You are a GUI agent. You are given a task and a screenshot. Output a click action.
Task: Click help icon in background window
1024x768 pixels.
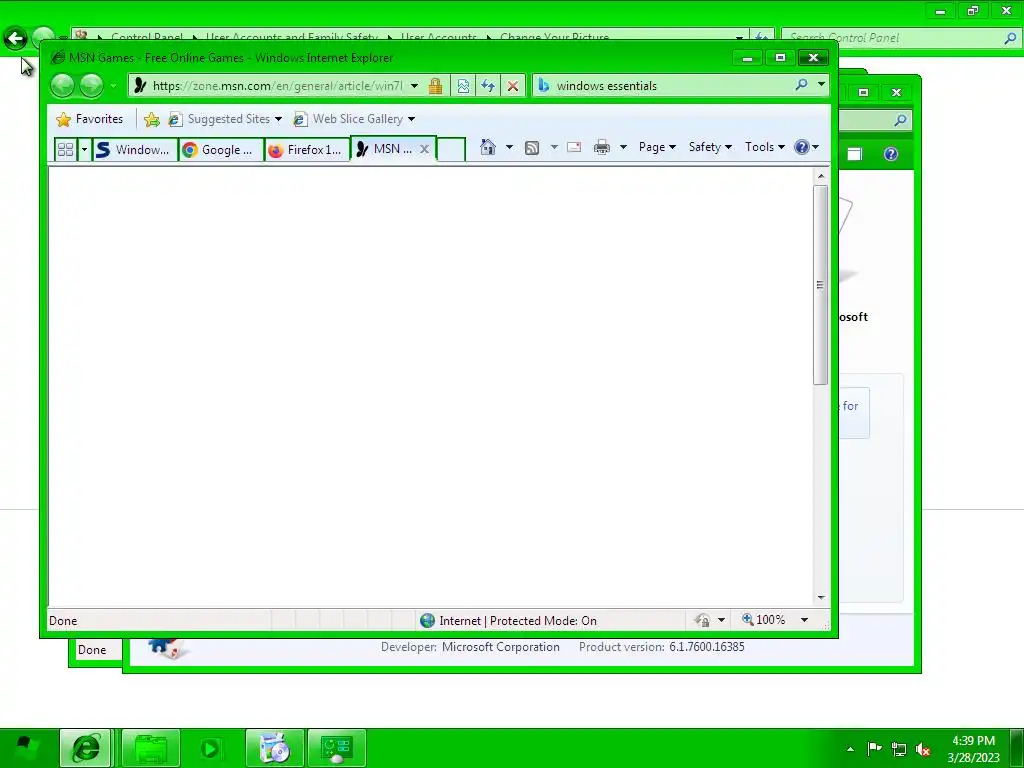click(x=891, y=154)
